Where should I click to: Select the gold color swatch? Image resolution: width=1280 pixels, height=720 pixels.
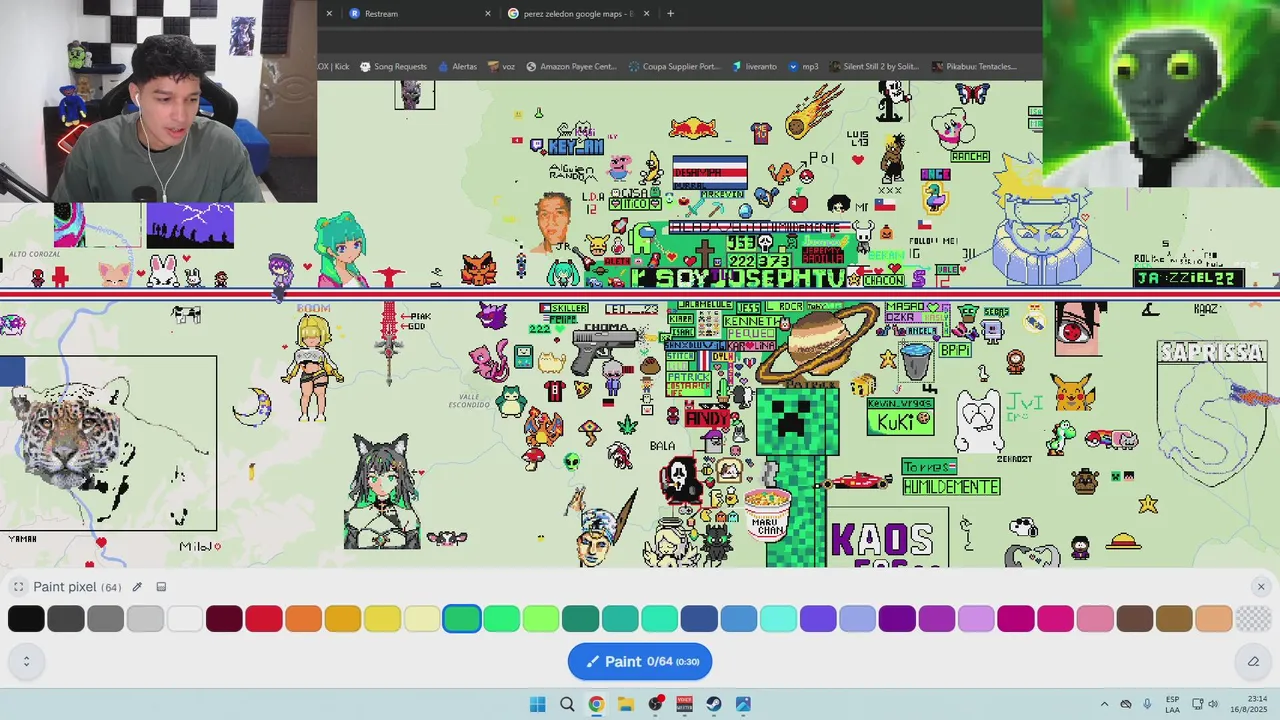(343, 619)
